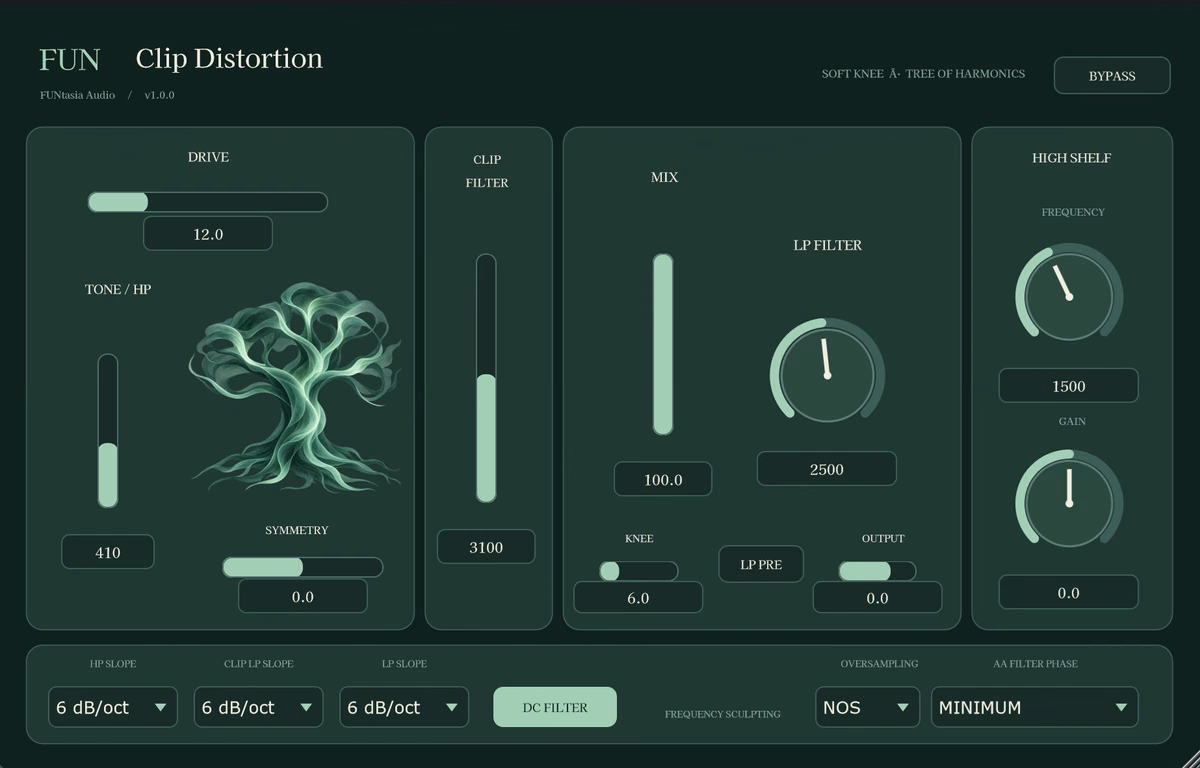Image resolution: width=1200 pixels, height=768 pixels.
Task: Click the HIGH SHELF heading
Action: pyautogui.click(x=1071, y=158)
